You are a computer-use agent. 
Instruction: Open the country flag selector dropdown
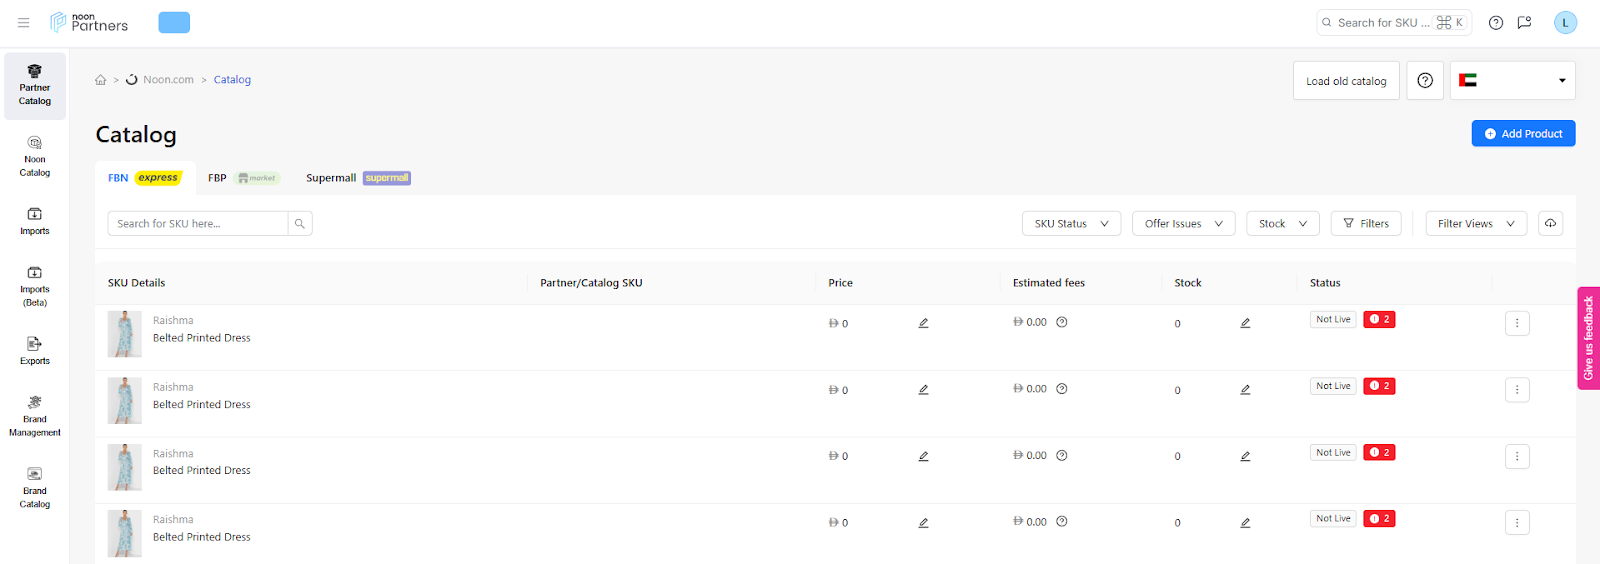[1513, 81]
